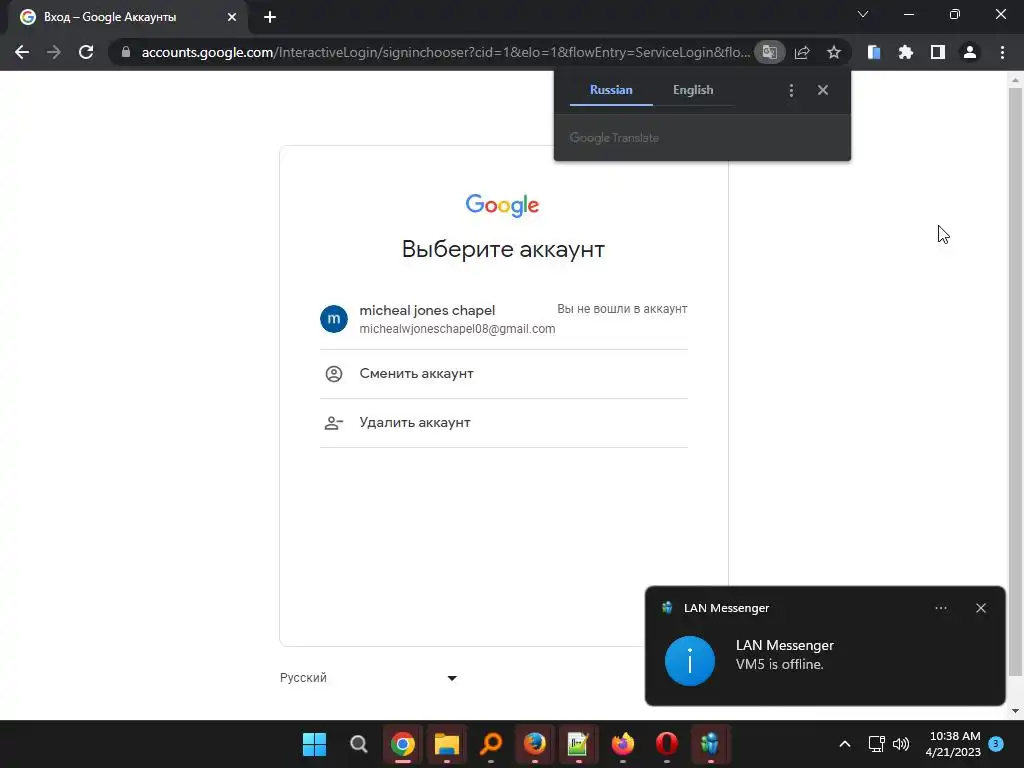
Task: Switch translation to the English tab
Action: click(693, 90)
